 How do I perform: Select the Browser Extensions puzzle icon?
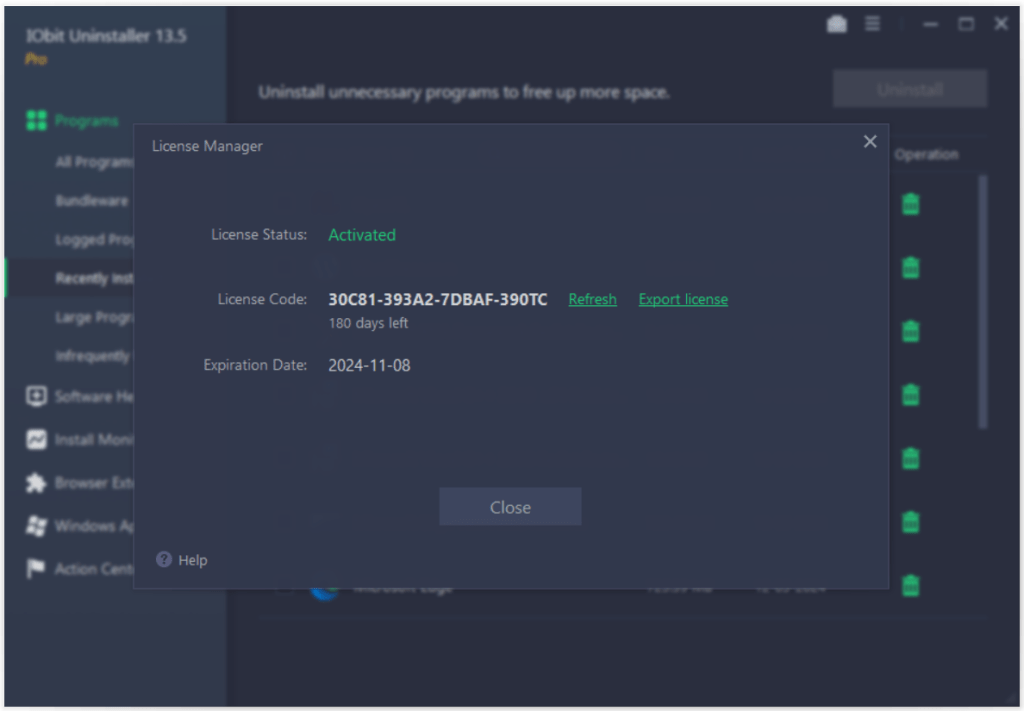coord(36,483)
